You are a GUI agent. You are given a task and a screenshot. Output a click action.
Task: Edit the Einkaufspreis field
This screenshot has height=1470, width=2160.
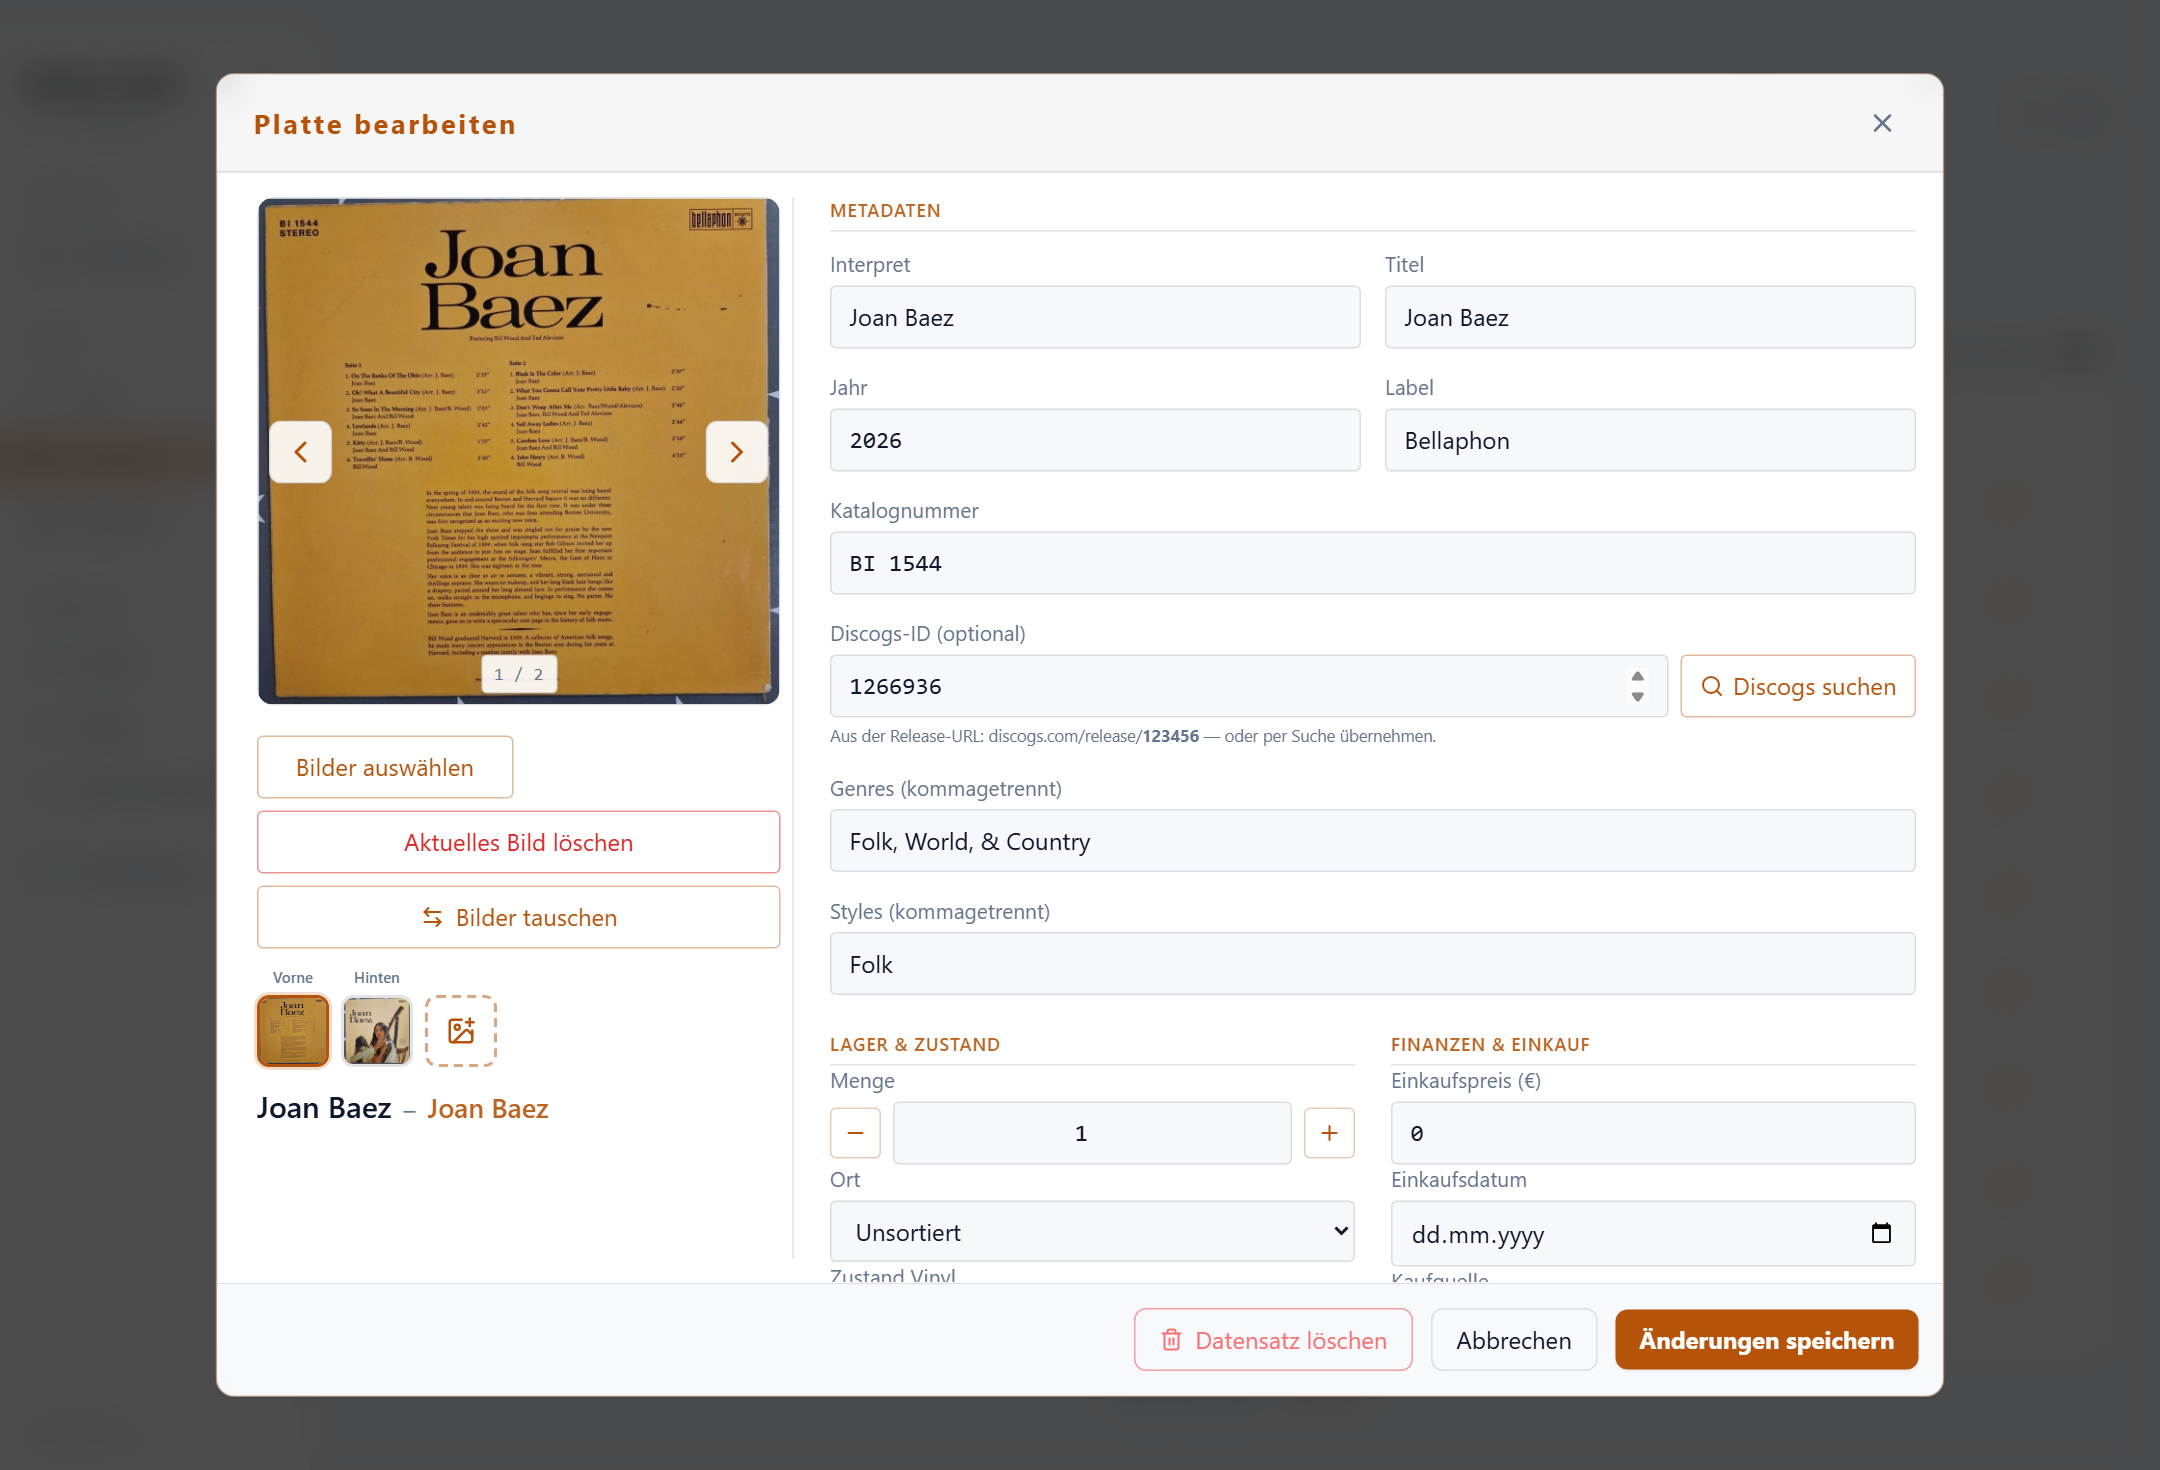[x=1653, y=1133]
